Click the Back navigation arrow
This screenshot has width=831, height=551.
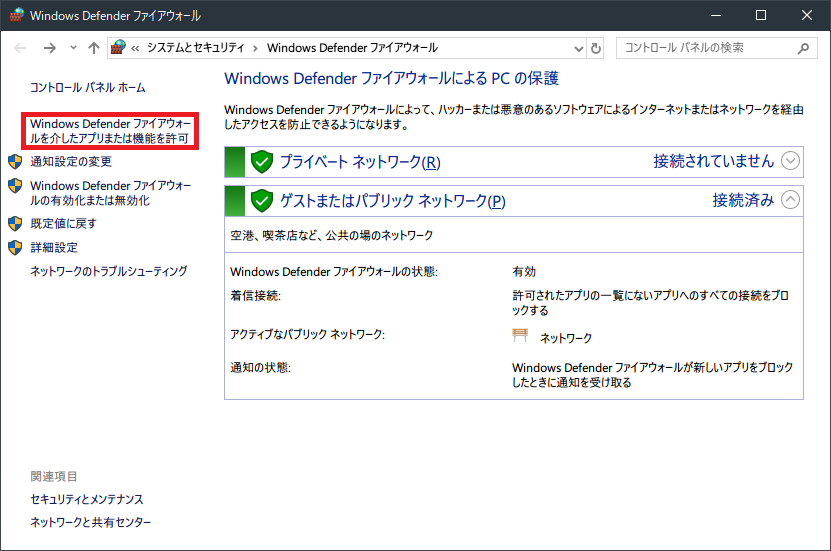[20, 48]
